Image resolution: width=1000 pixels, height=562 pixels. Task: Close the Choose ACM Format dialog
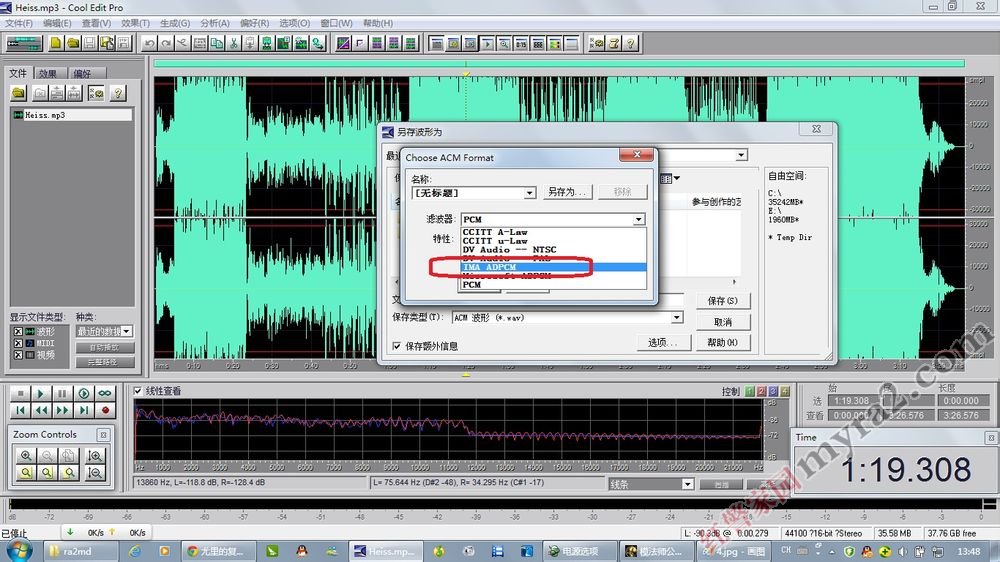coord(636,155)
